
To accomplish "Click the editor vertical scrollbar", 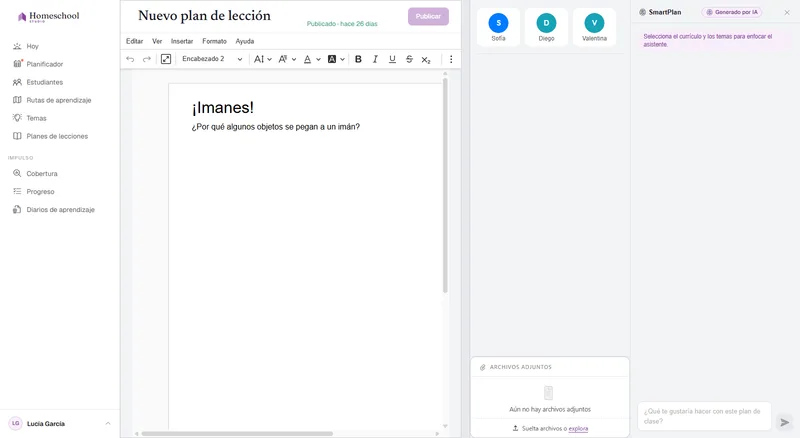I will pos(445,184).
